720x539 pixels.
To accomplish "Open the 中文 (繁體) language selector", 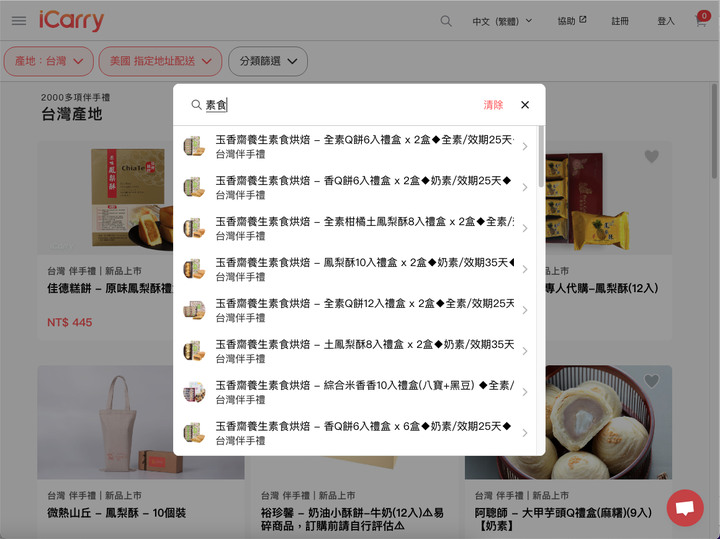I will (x=502, y=21).
